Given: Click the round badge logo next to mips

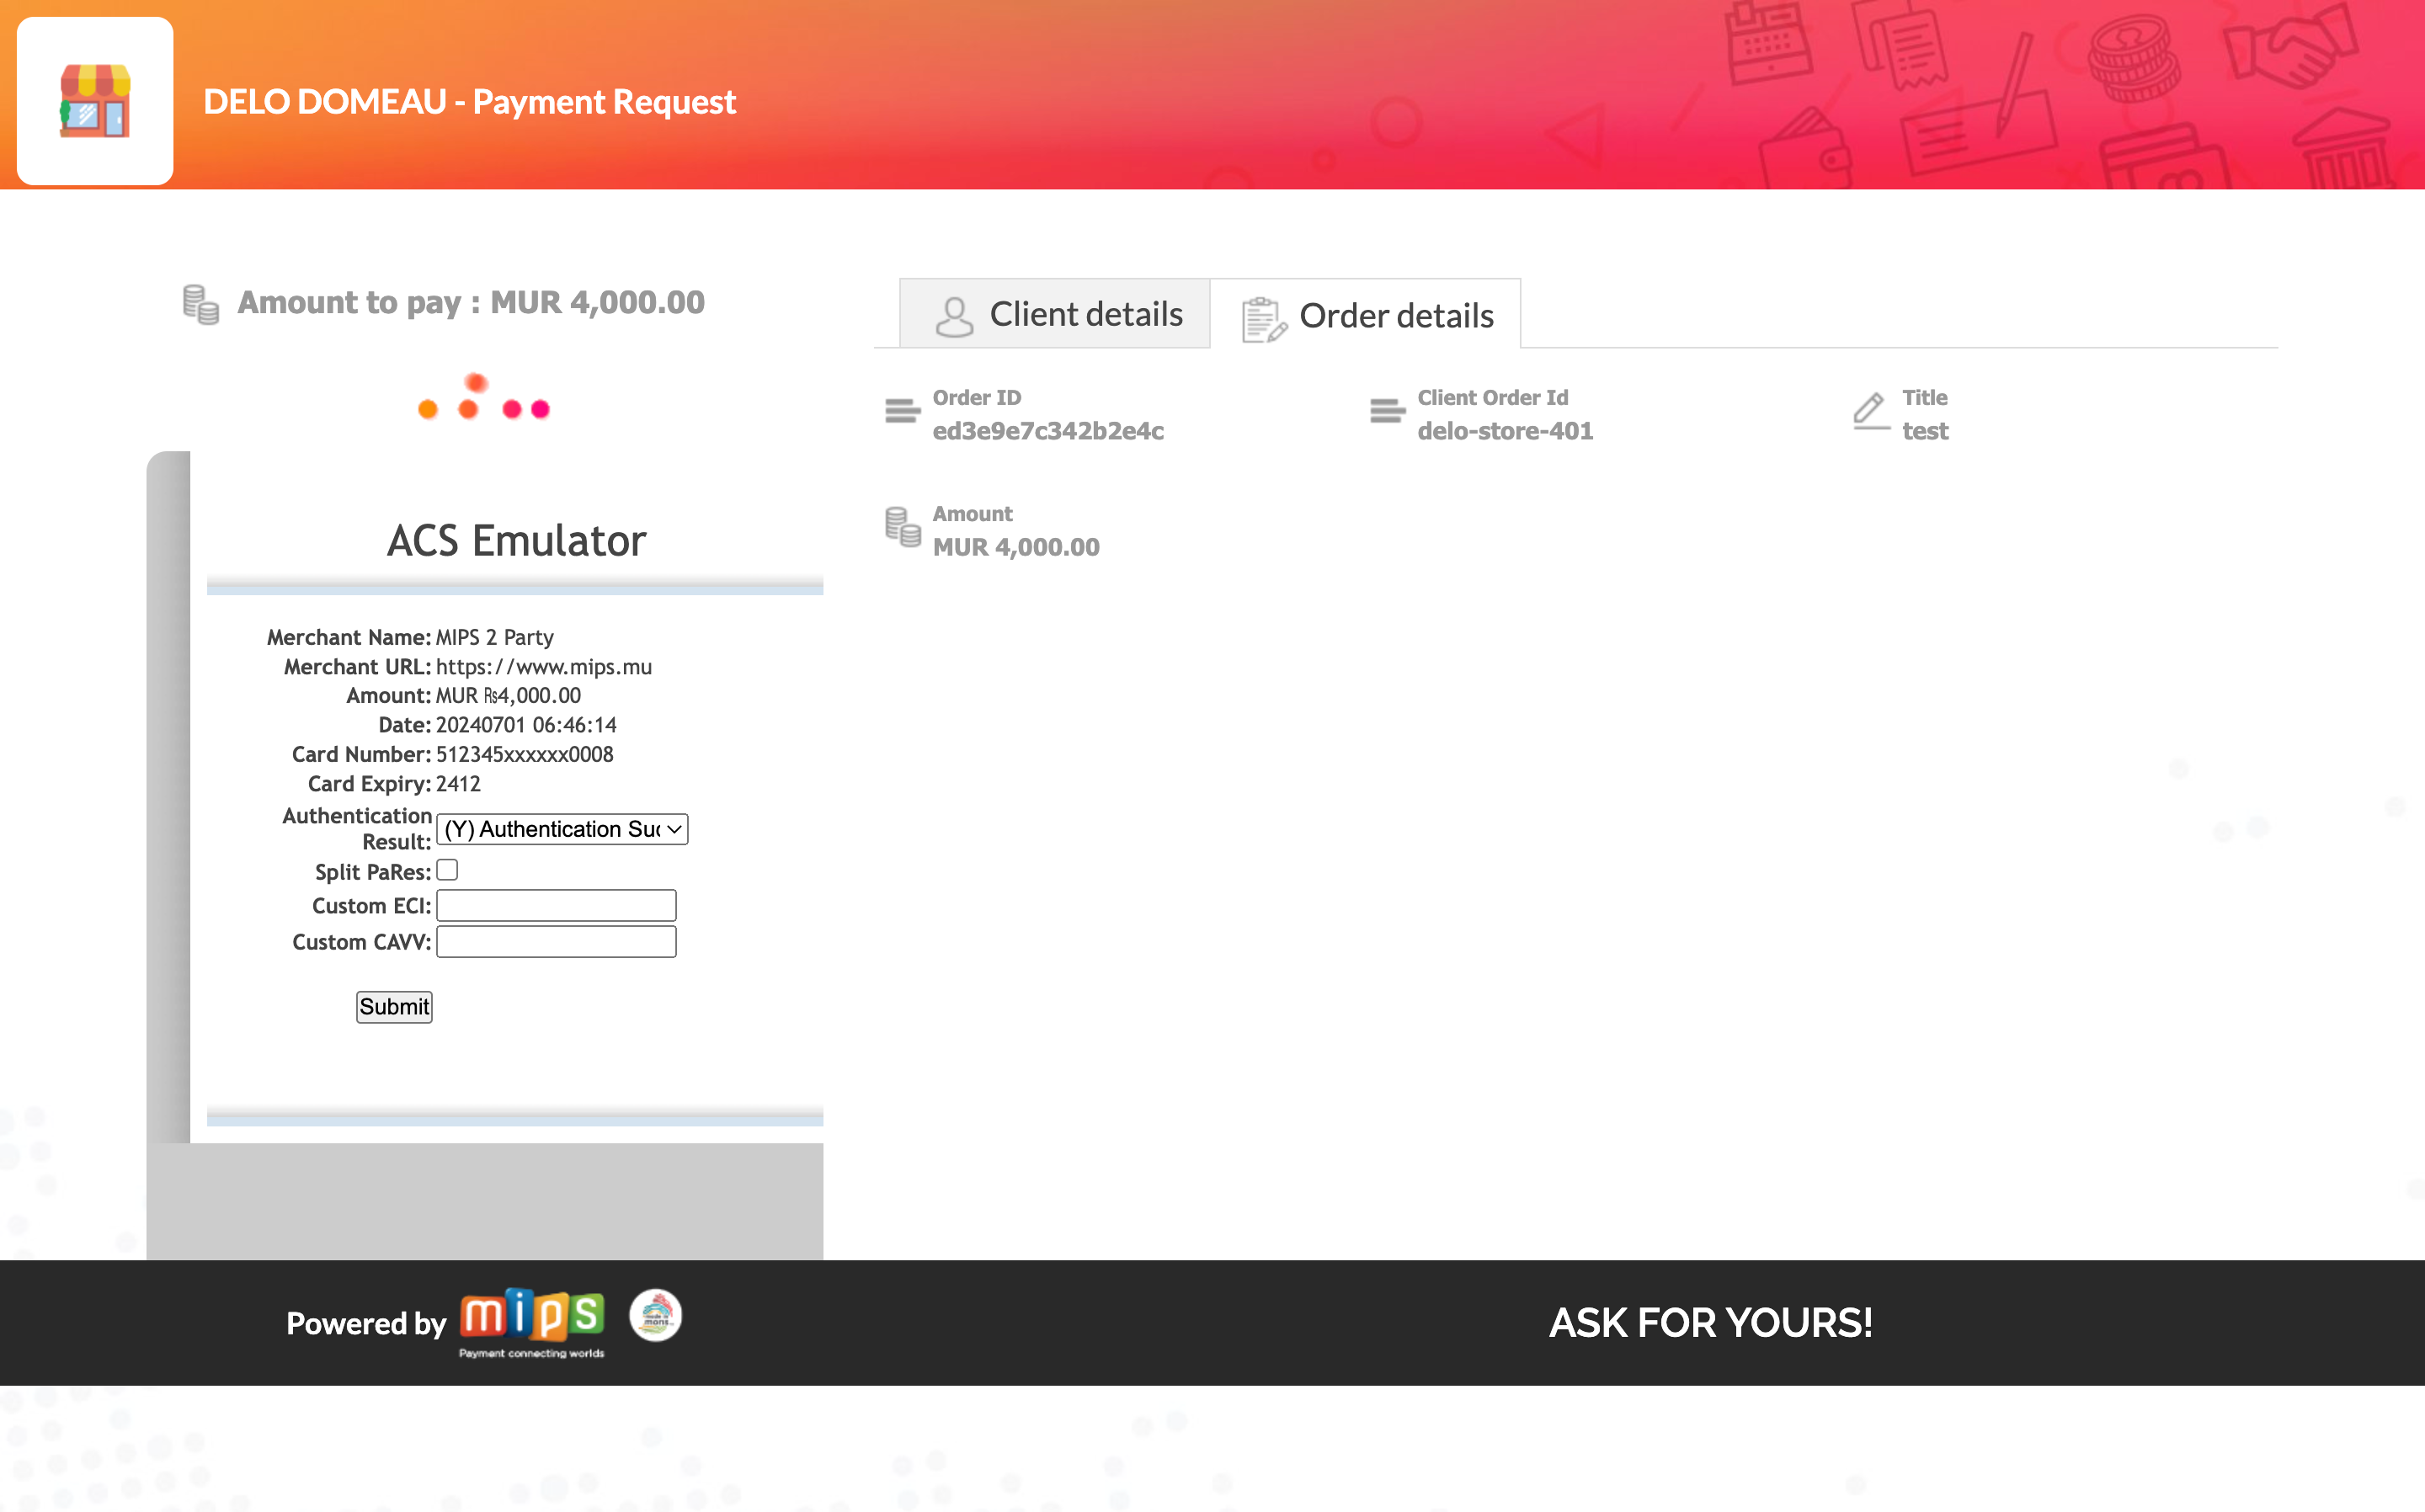Looking at the screenshot, I should click(655, 1315).
